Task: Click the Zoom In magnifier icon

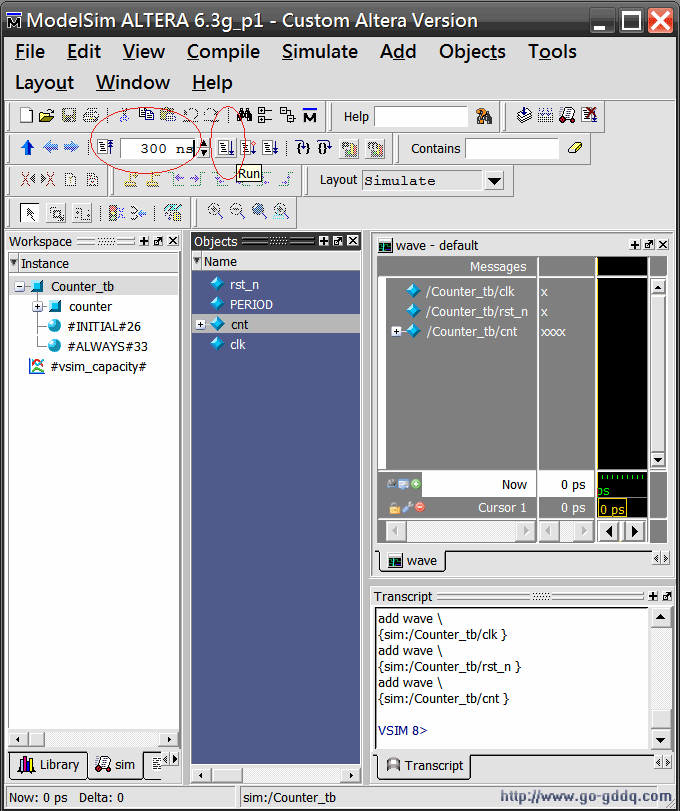Action: point(215,211)
